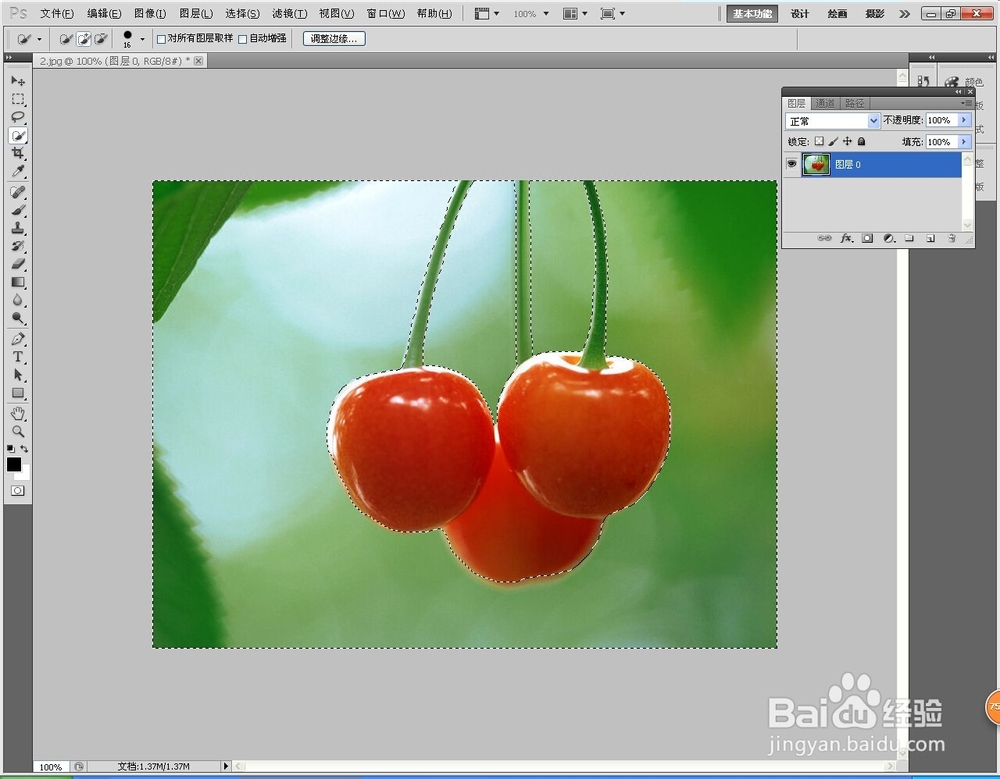This screenshot has height=779, width=1000.
Task: Open the 编辑(E) menu
Action: click(x=104, y=13)
